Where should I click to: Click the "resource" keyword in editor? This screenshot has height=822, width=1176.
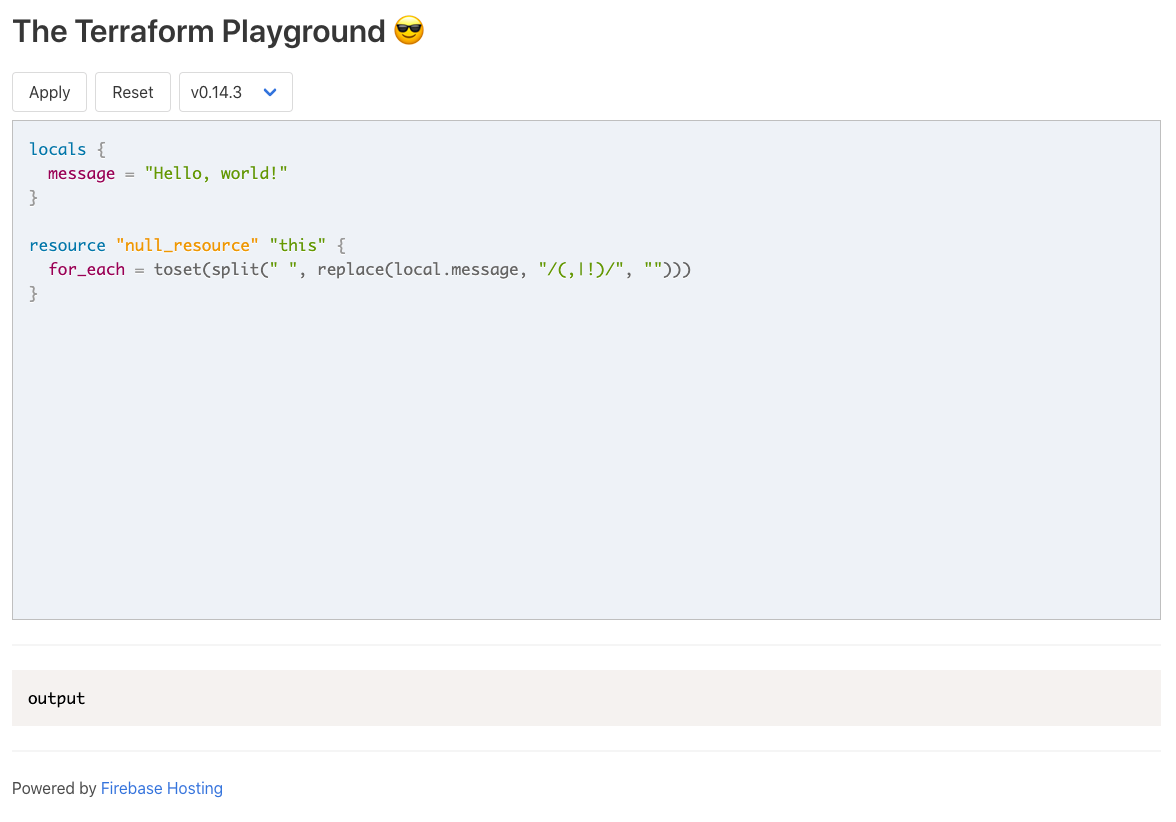pyautogui.click(x=68, y=245)
